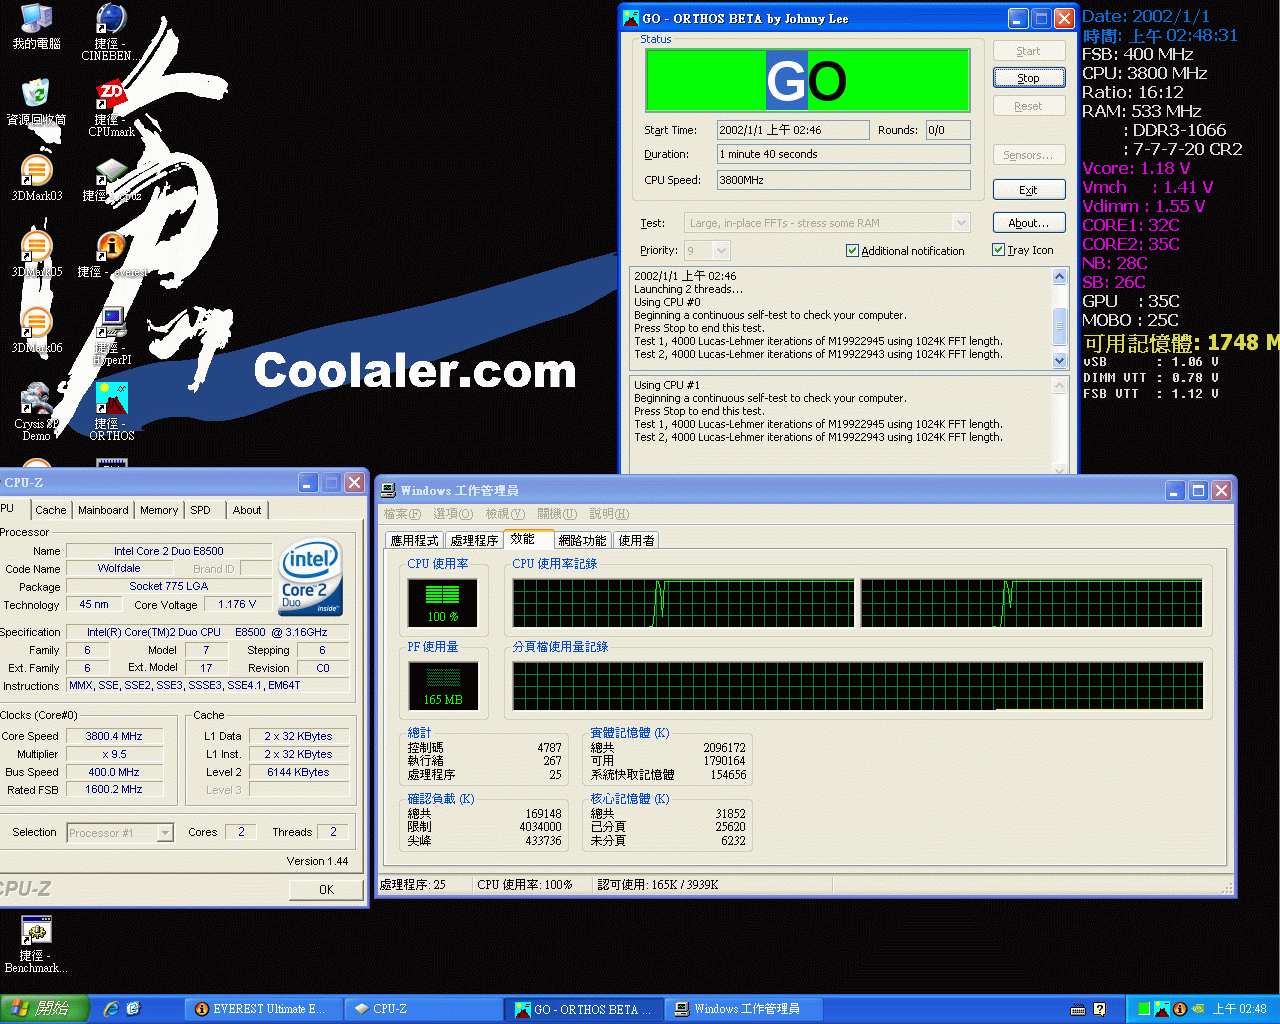Select the Benchmark shortcut desktop icon

point(36,945)
